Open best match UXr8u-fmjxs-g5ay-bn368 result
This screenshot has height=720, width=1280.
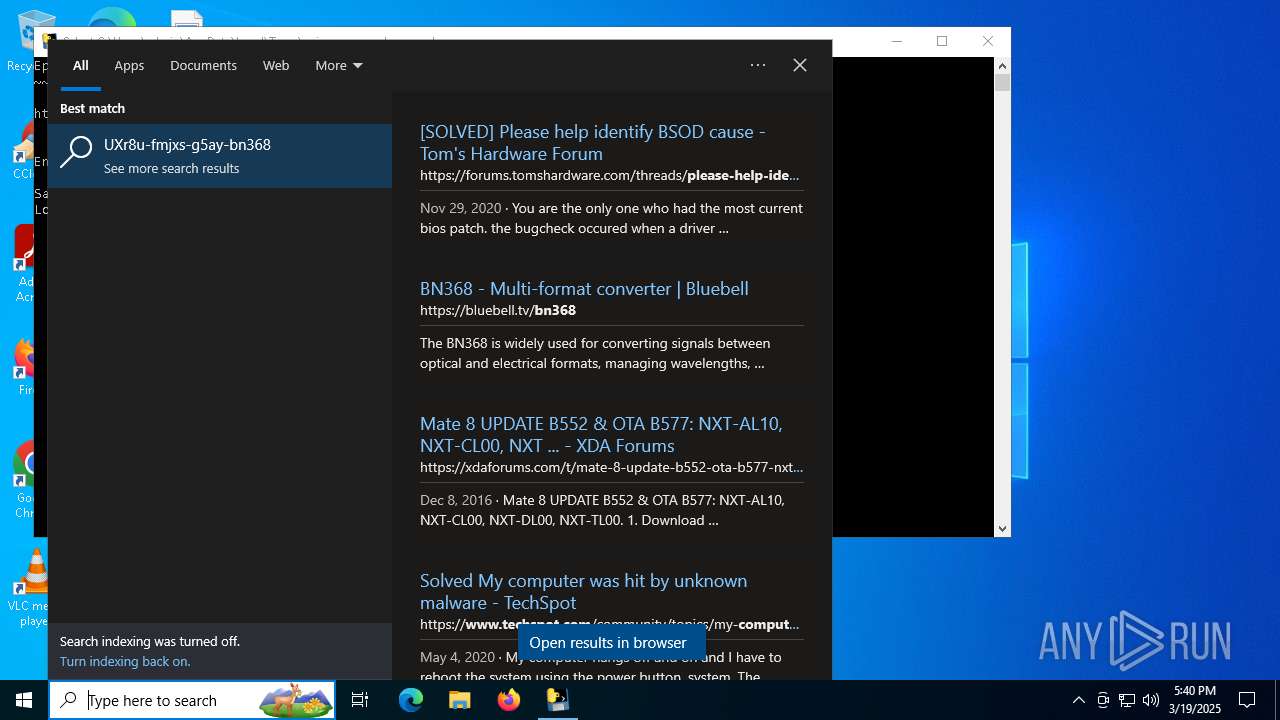click(x=220, y=155)
